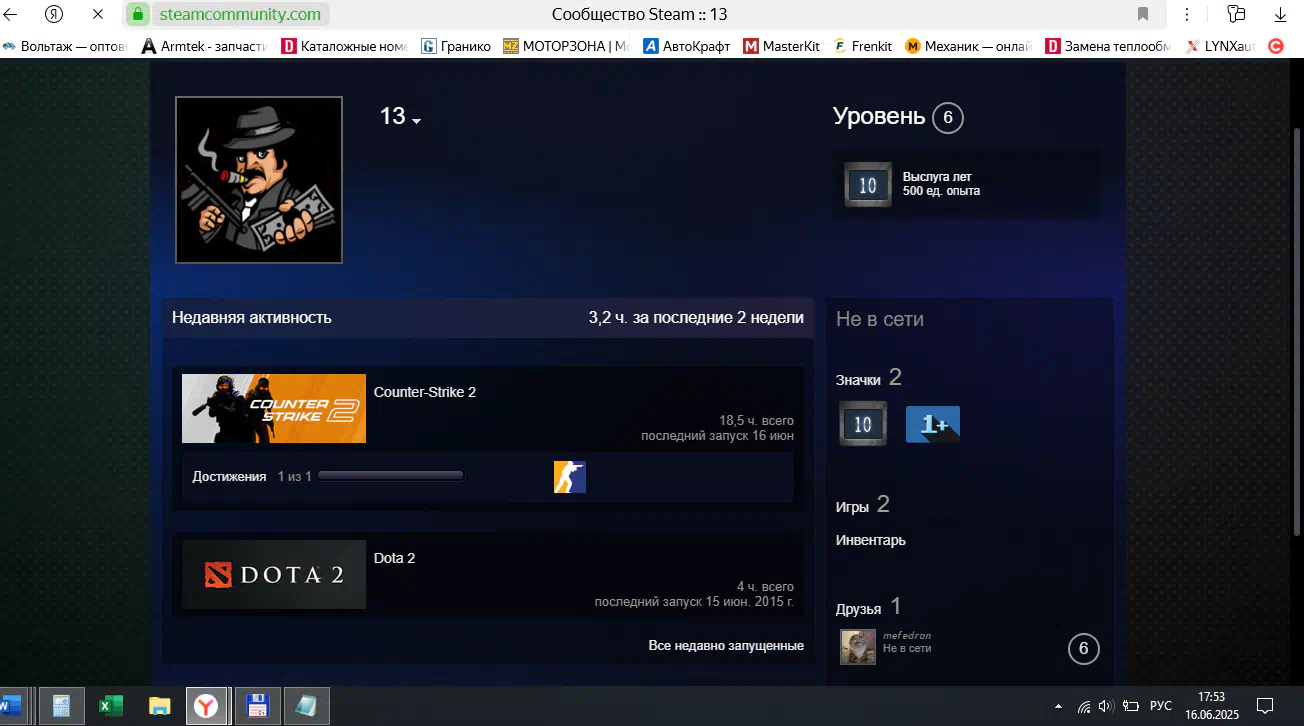The width and height of the screenshot is (1304, 726).
Task: Open the Механик онлайн bookmark
Action: point(968,46)
